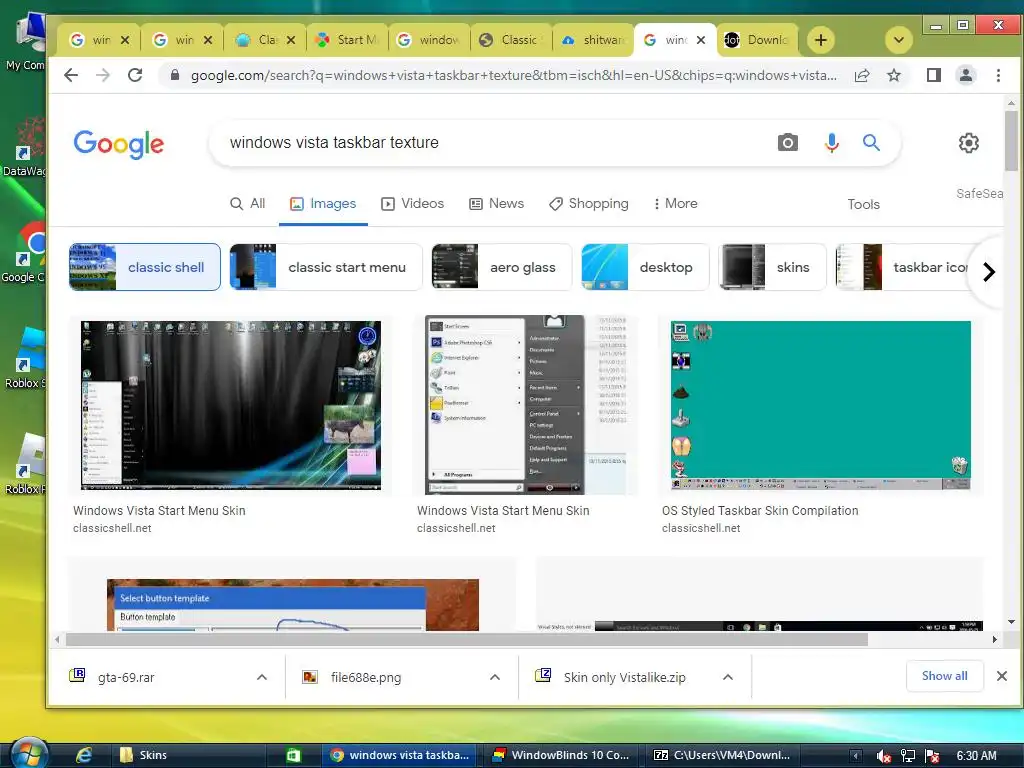
Task: Launch Internet Explorer from the taskbar
Action: (x=84, y=755)
